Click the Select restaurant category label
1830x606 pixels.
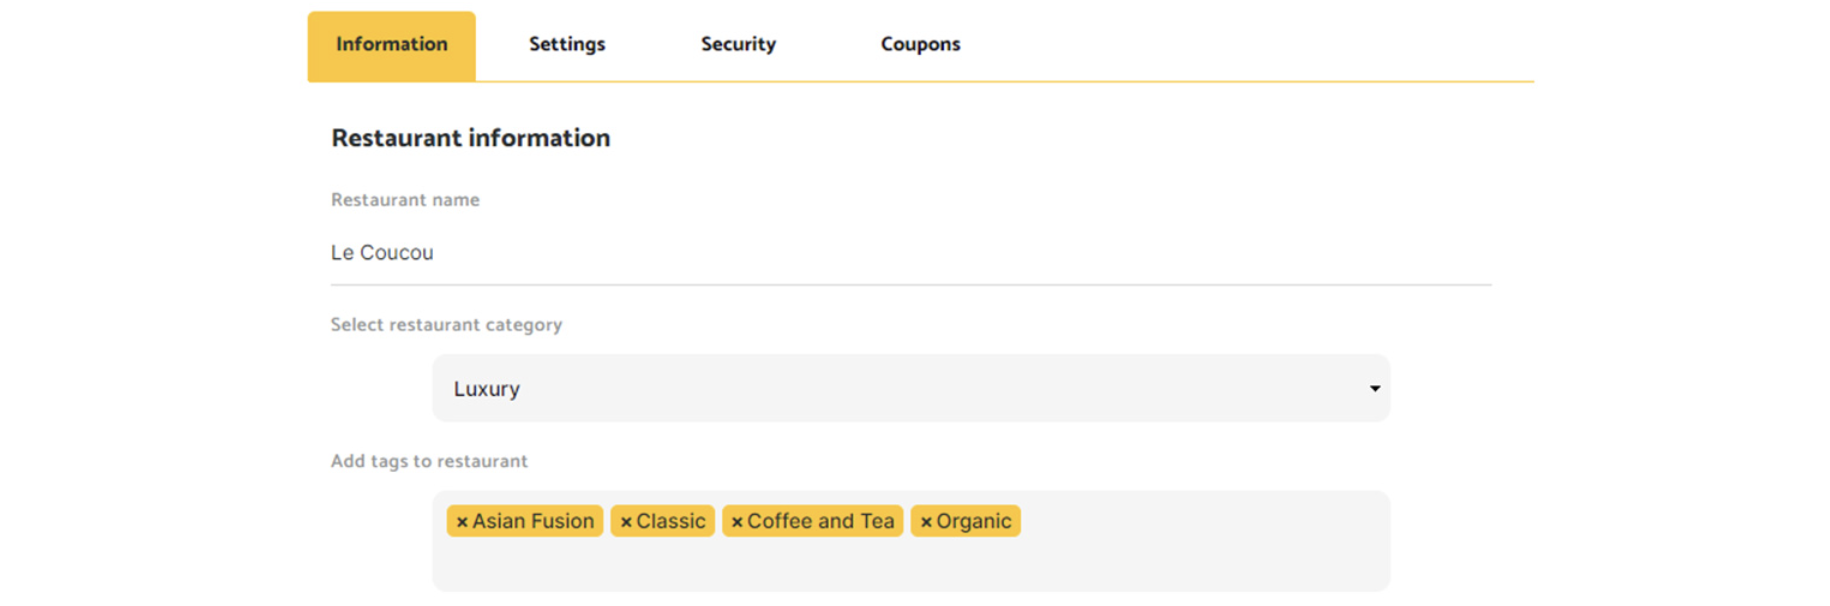[446, 325]
